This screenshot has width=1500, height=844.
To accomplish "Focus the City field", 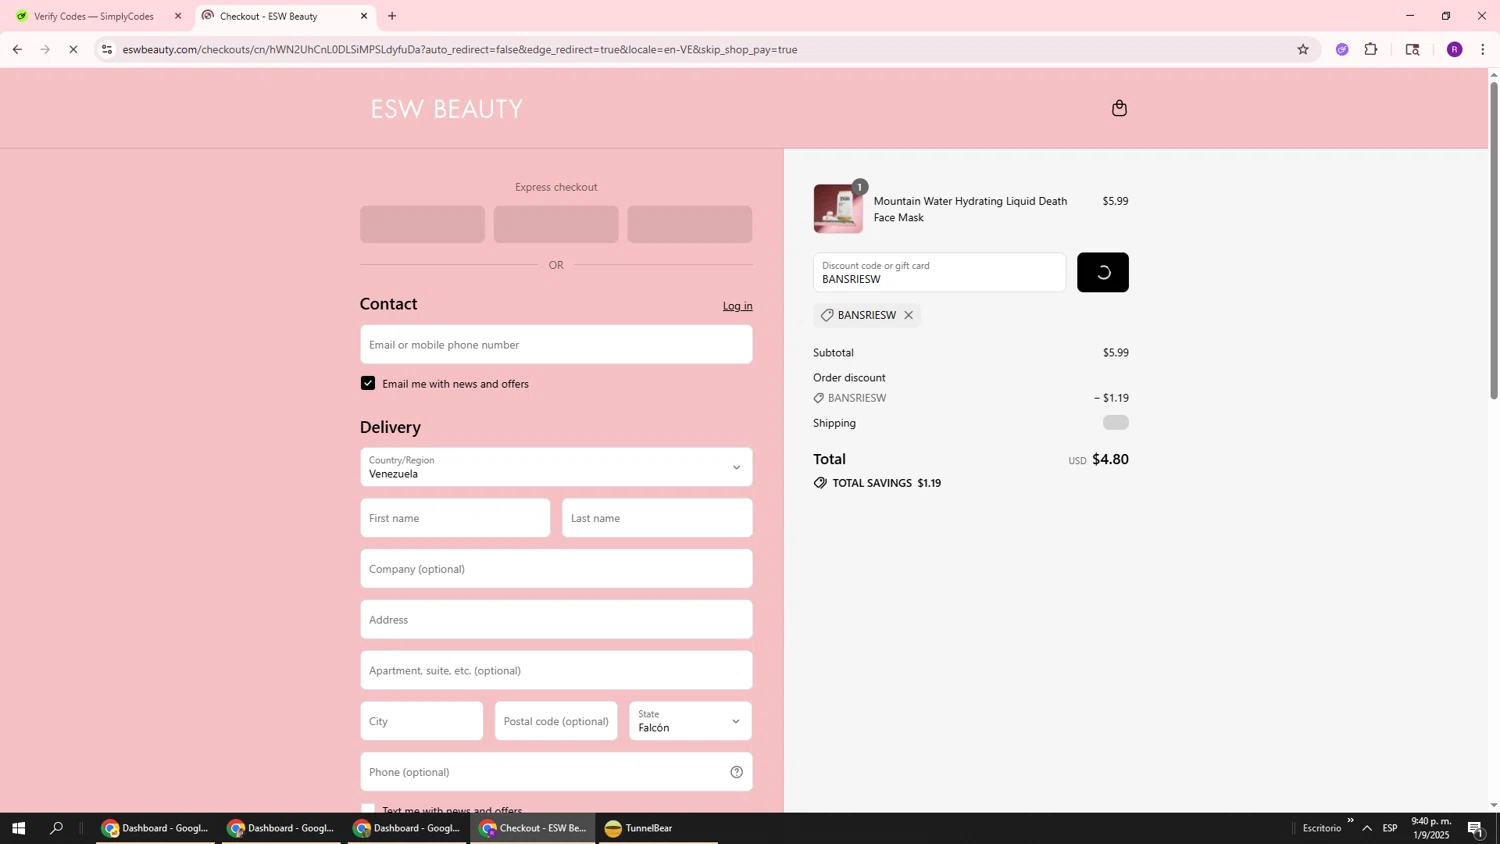I will coord(421,721).
